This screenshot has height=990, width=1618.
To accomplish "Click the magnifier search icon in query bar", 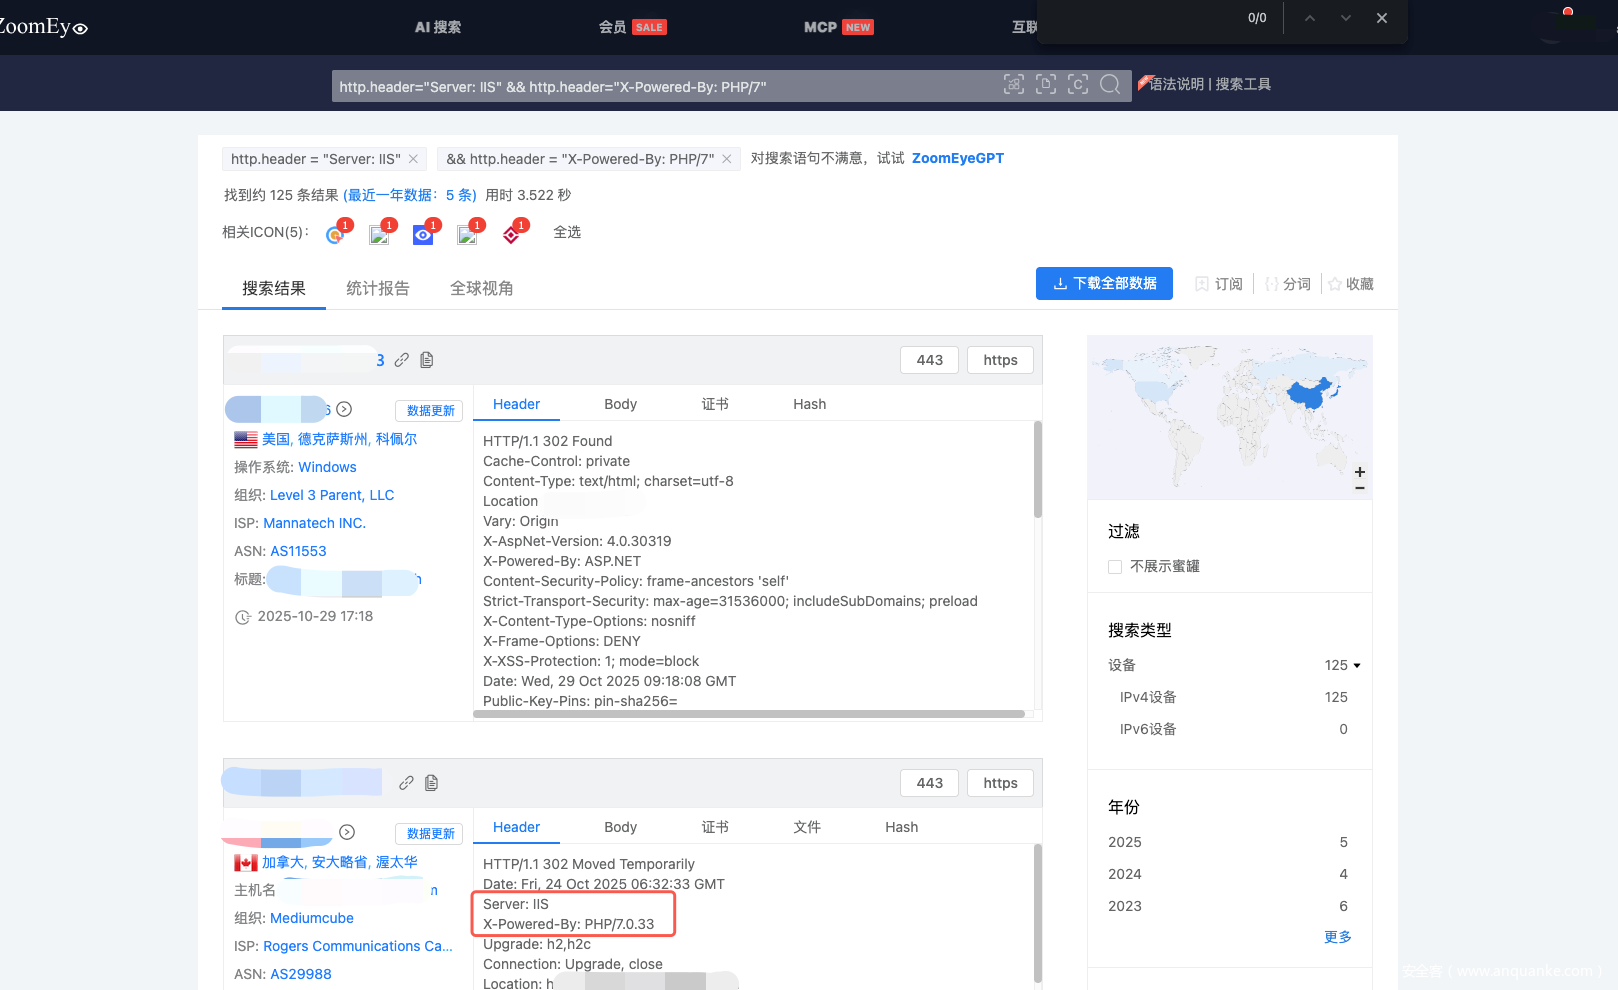I will pos(1110,85).
